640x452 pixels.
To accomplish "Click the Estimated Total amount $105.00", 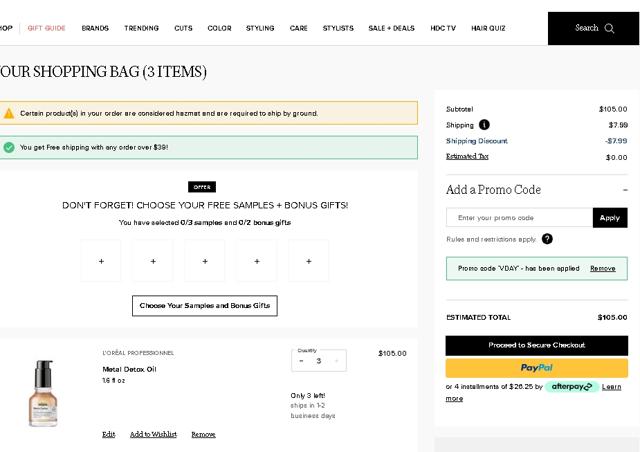I will pos(612,317).
